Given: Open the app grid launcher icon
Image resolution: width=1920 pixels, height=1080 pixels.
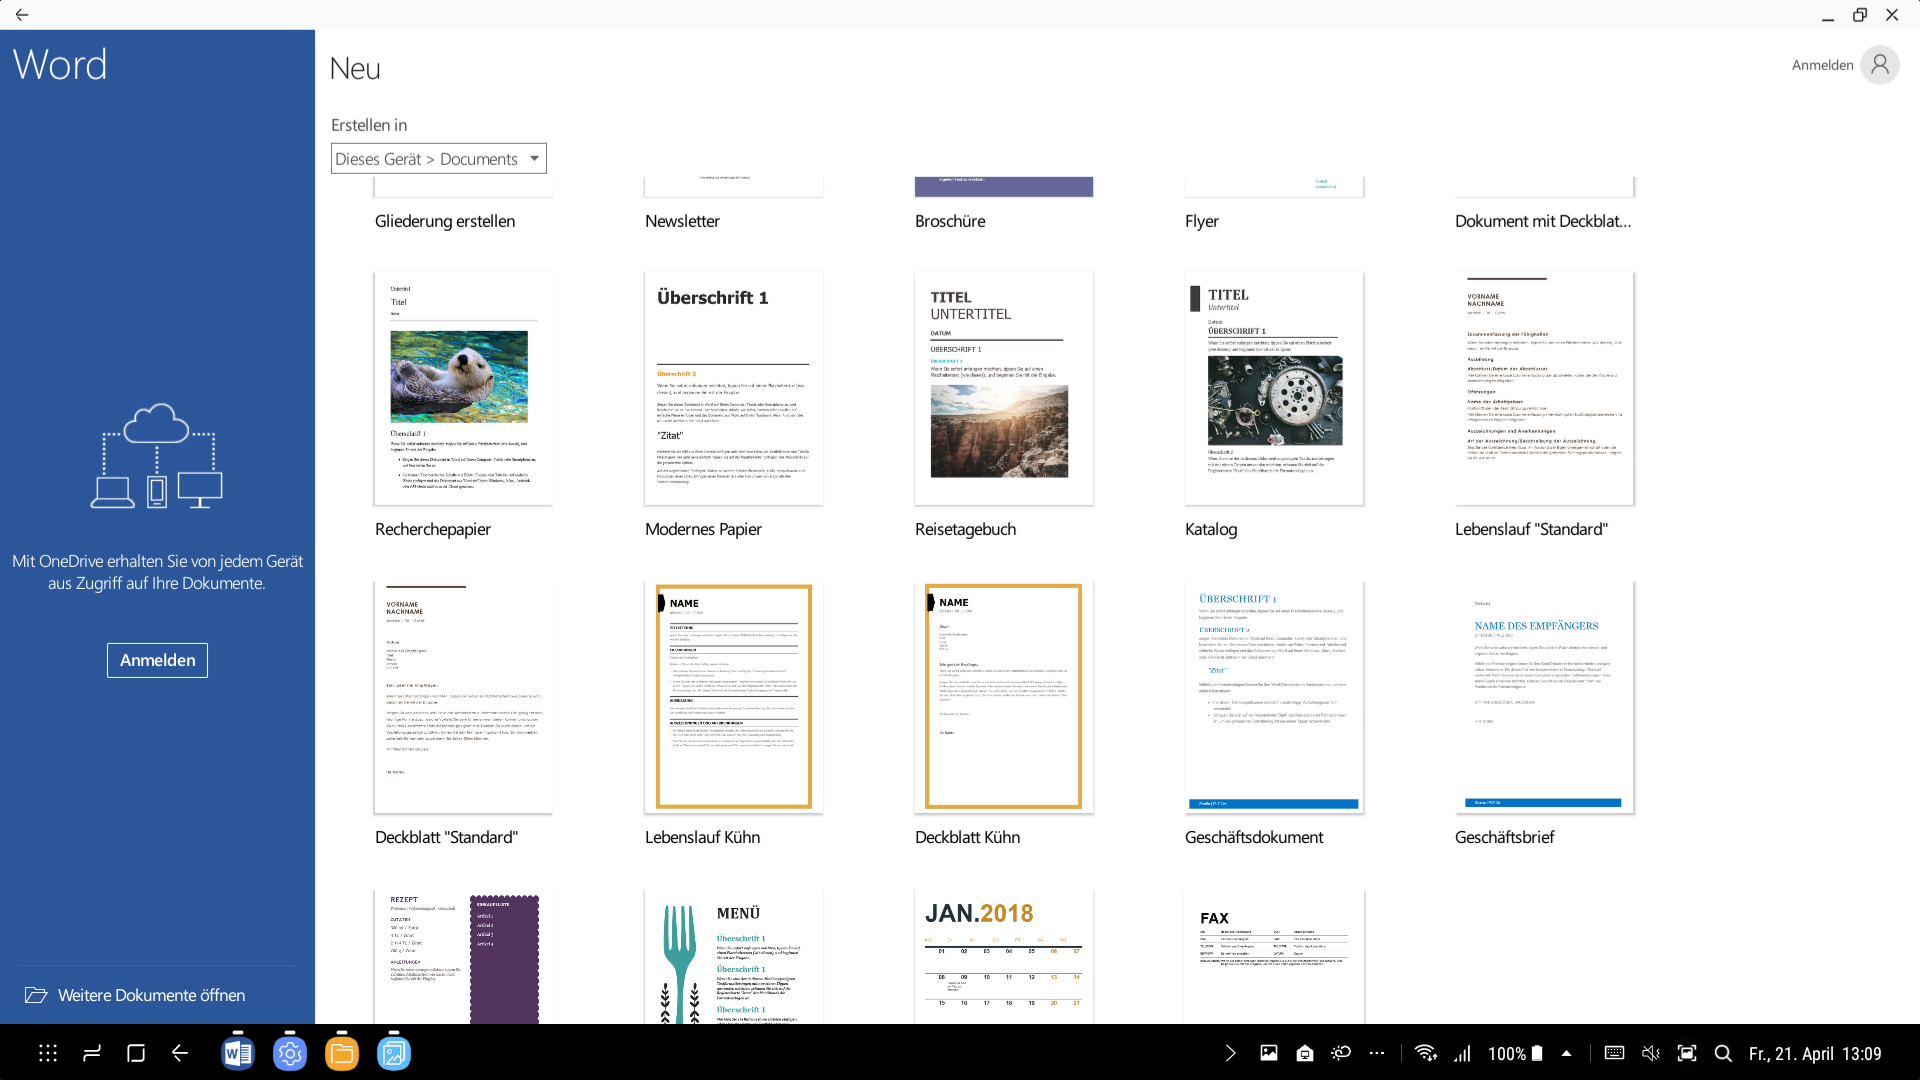Looking at the screenshot, I should point(48,1053).
